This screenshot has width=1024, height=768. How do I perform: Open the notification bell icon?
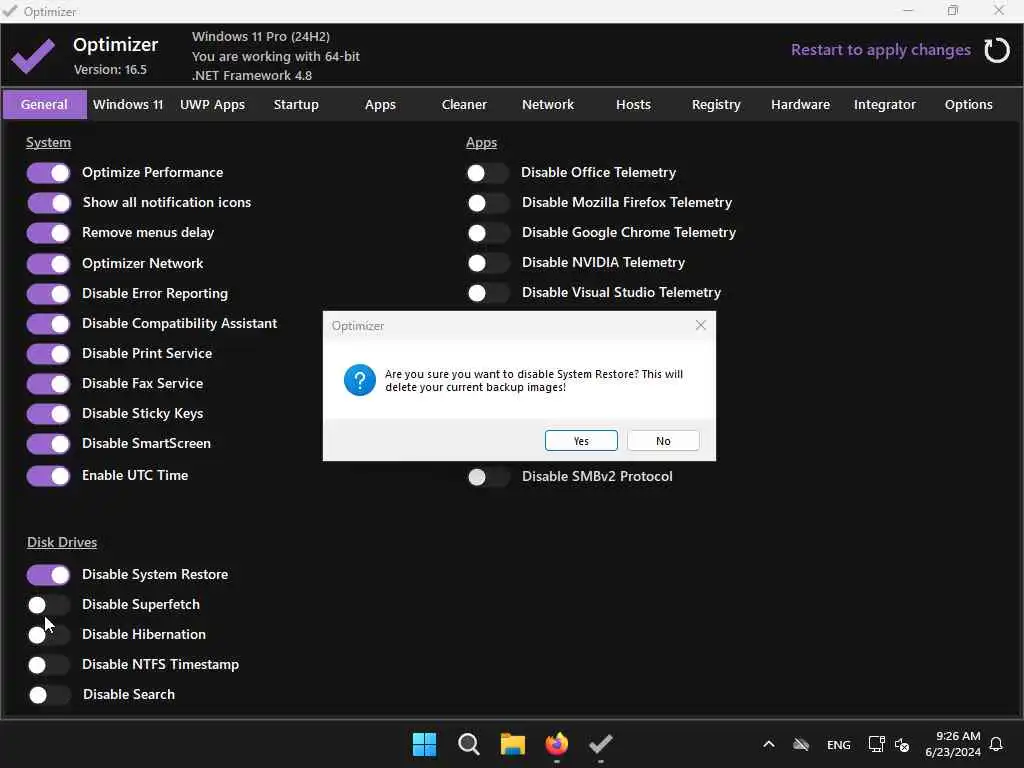pos(996,744)
